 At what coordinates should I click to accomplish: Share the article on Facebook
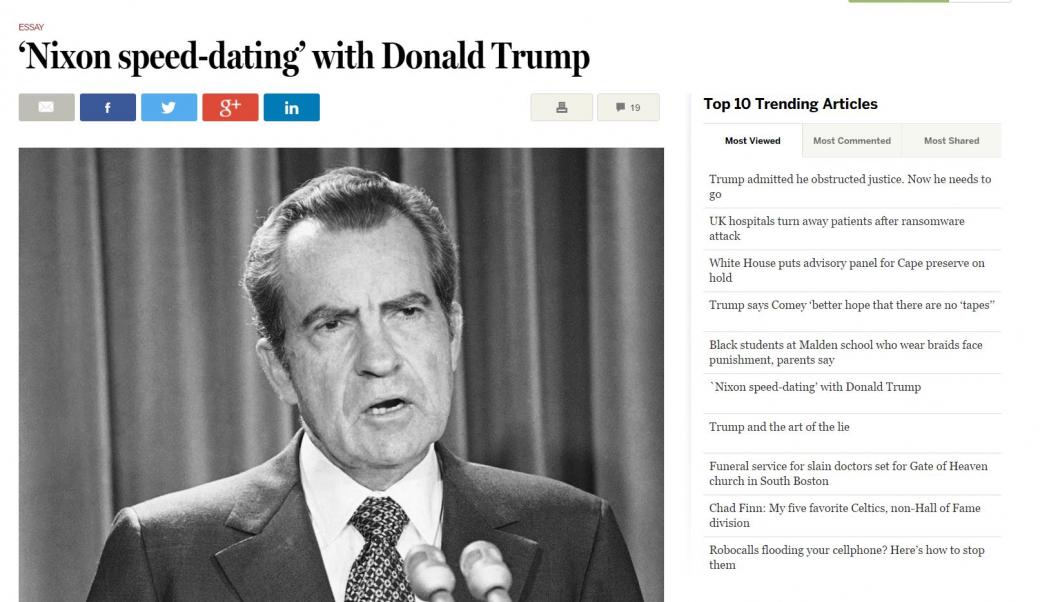tap(107, 107)
